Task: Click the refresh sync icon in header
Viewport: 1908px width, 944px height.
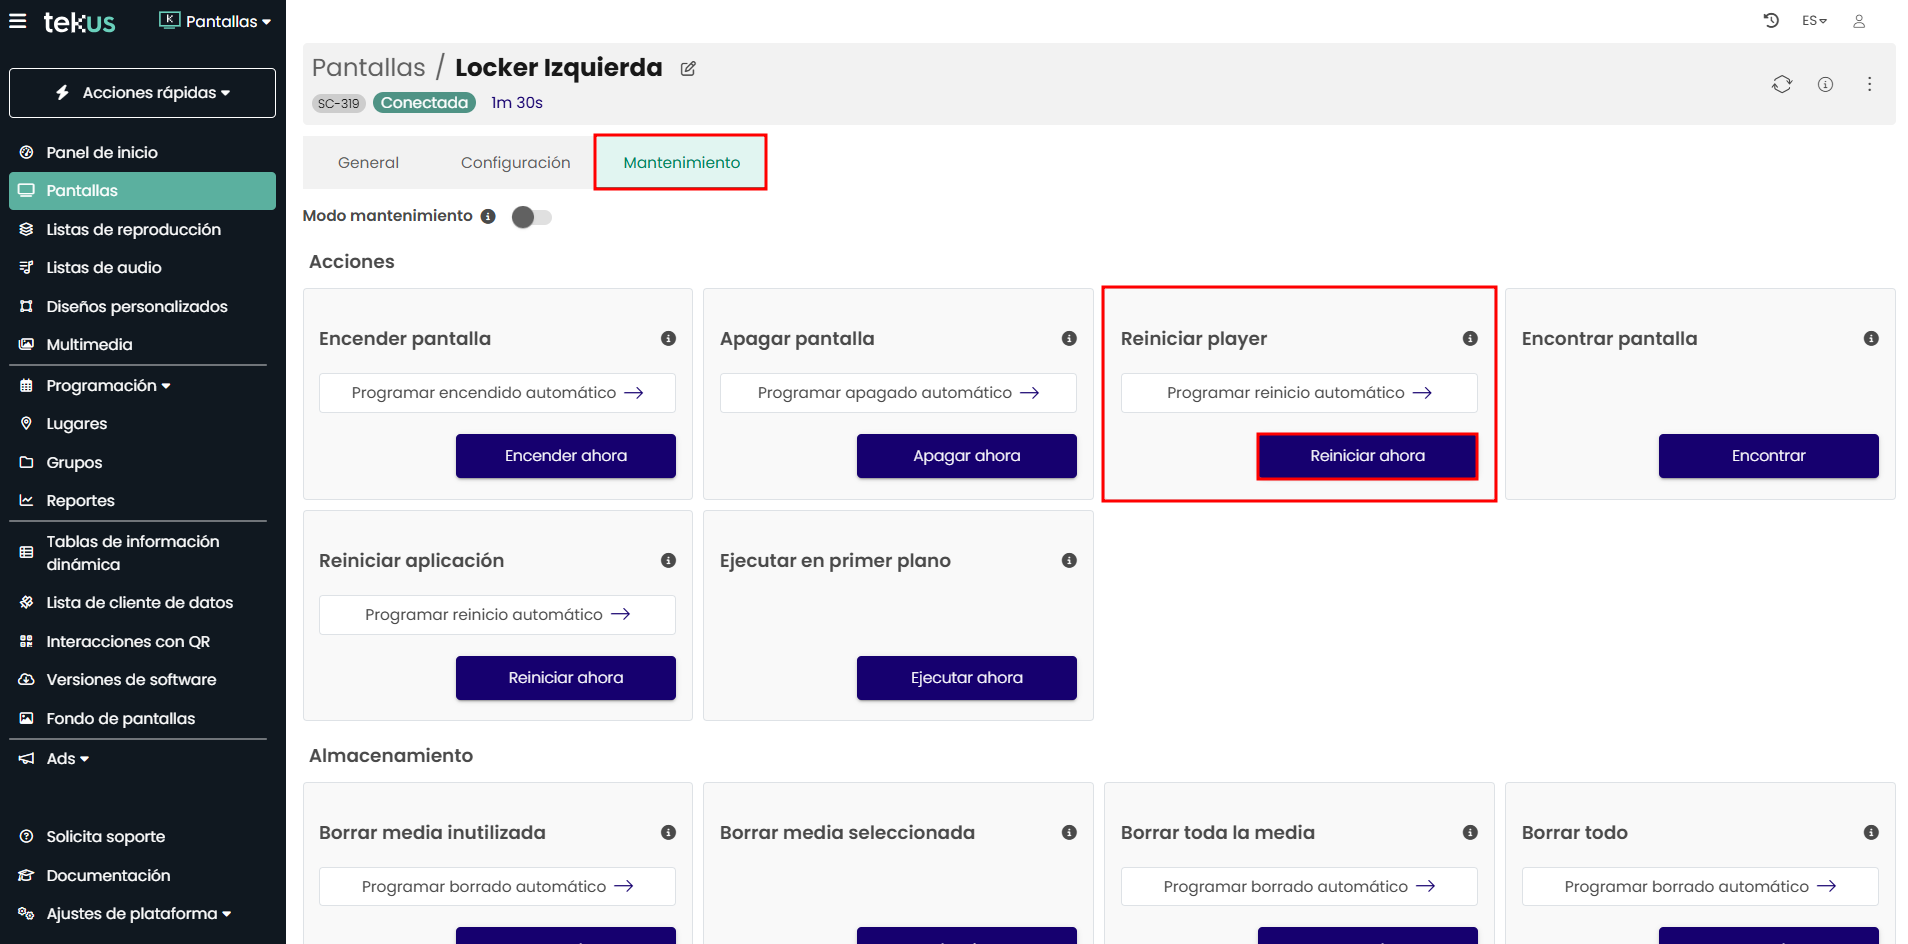Action: pos(1781,84)
